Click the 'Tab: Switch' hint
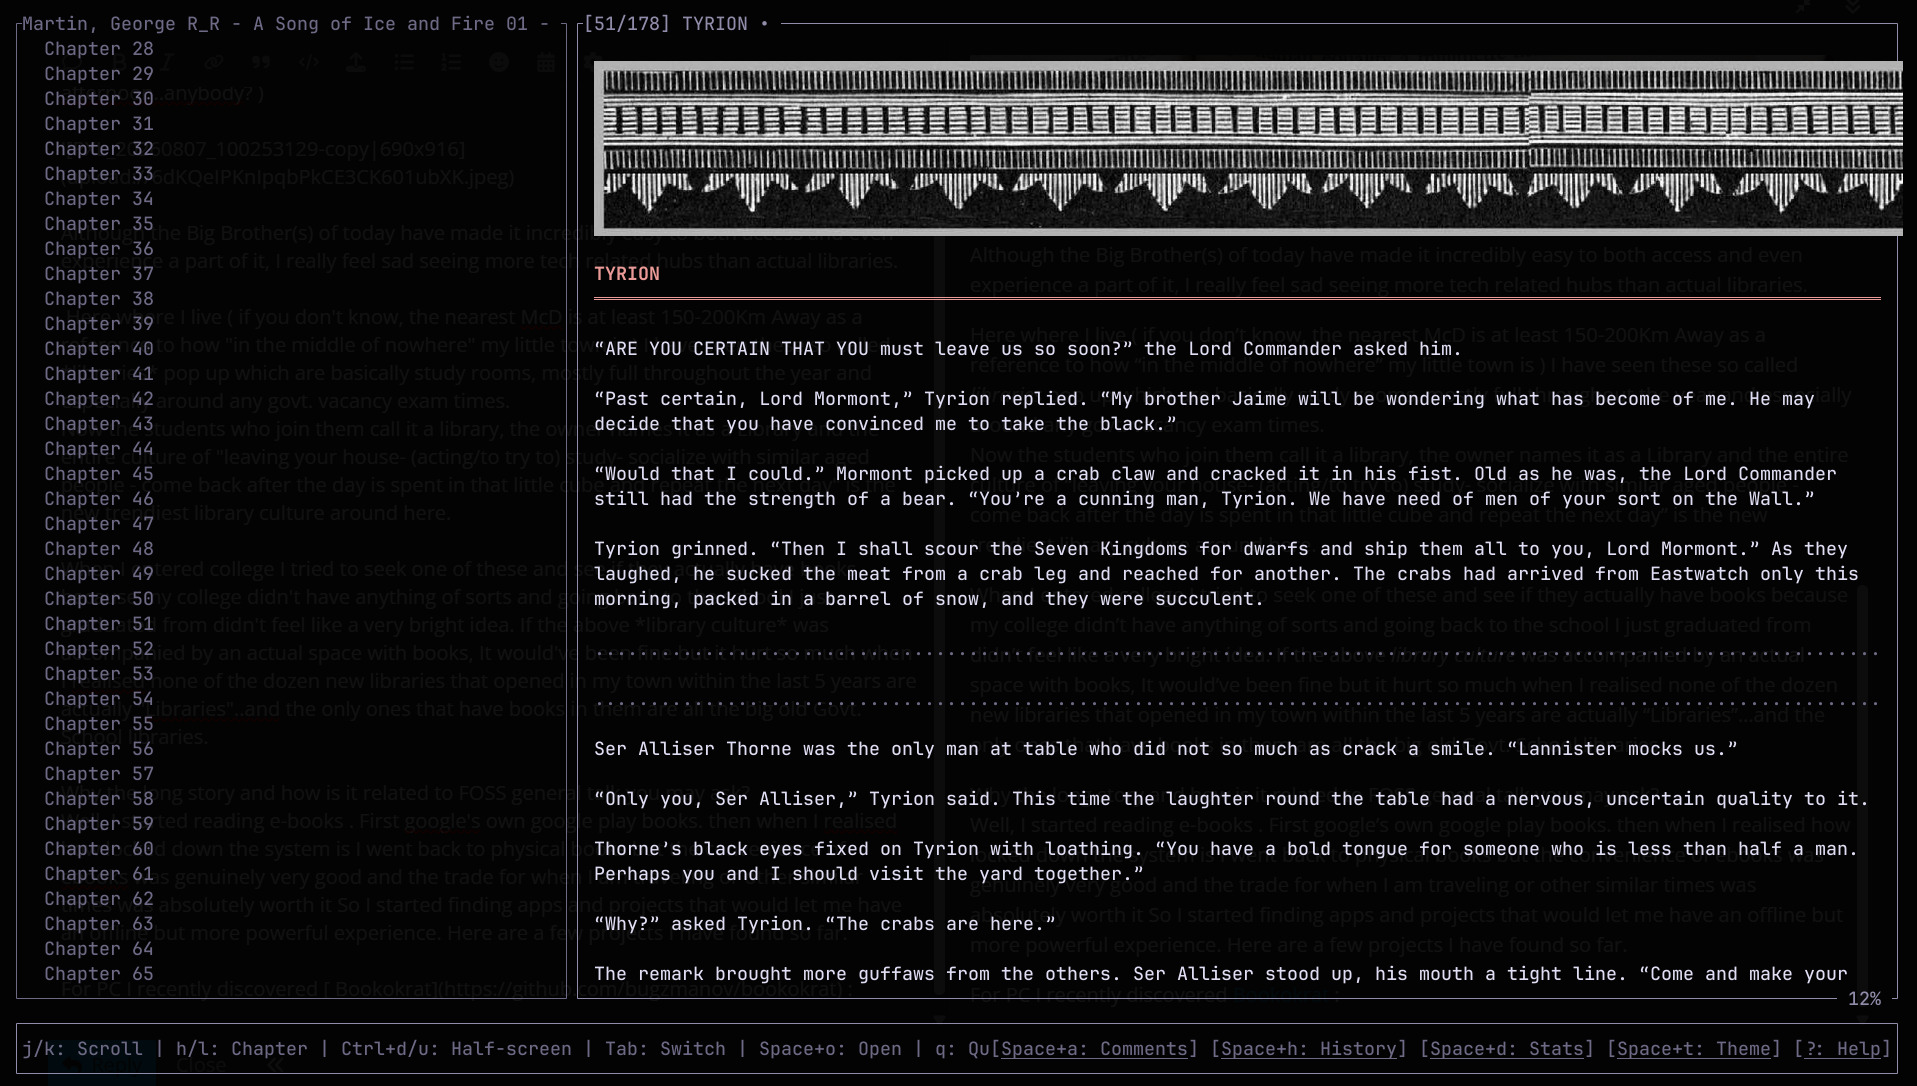Screen dimensions: 1917x1086 tap(665, 1049)
